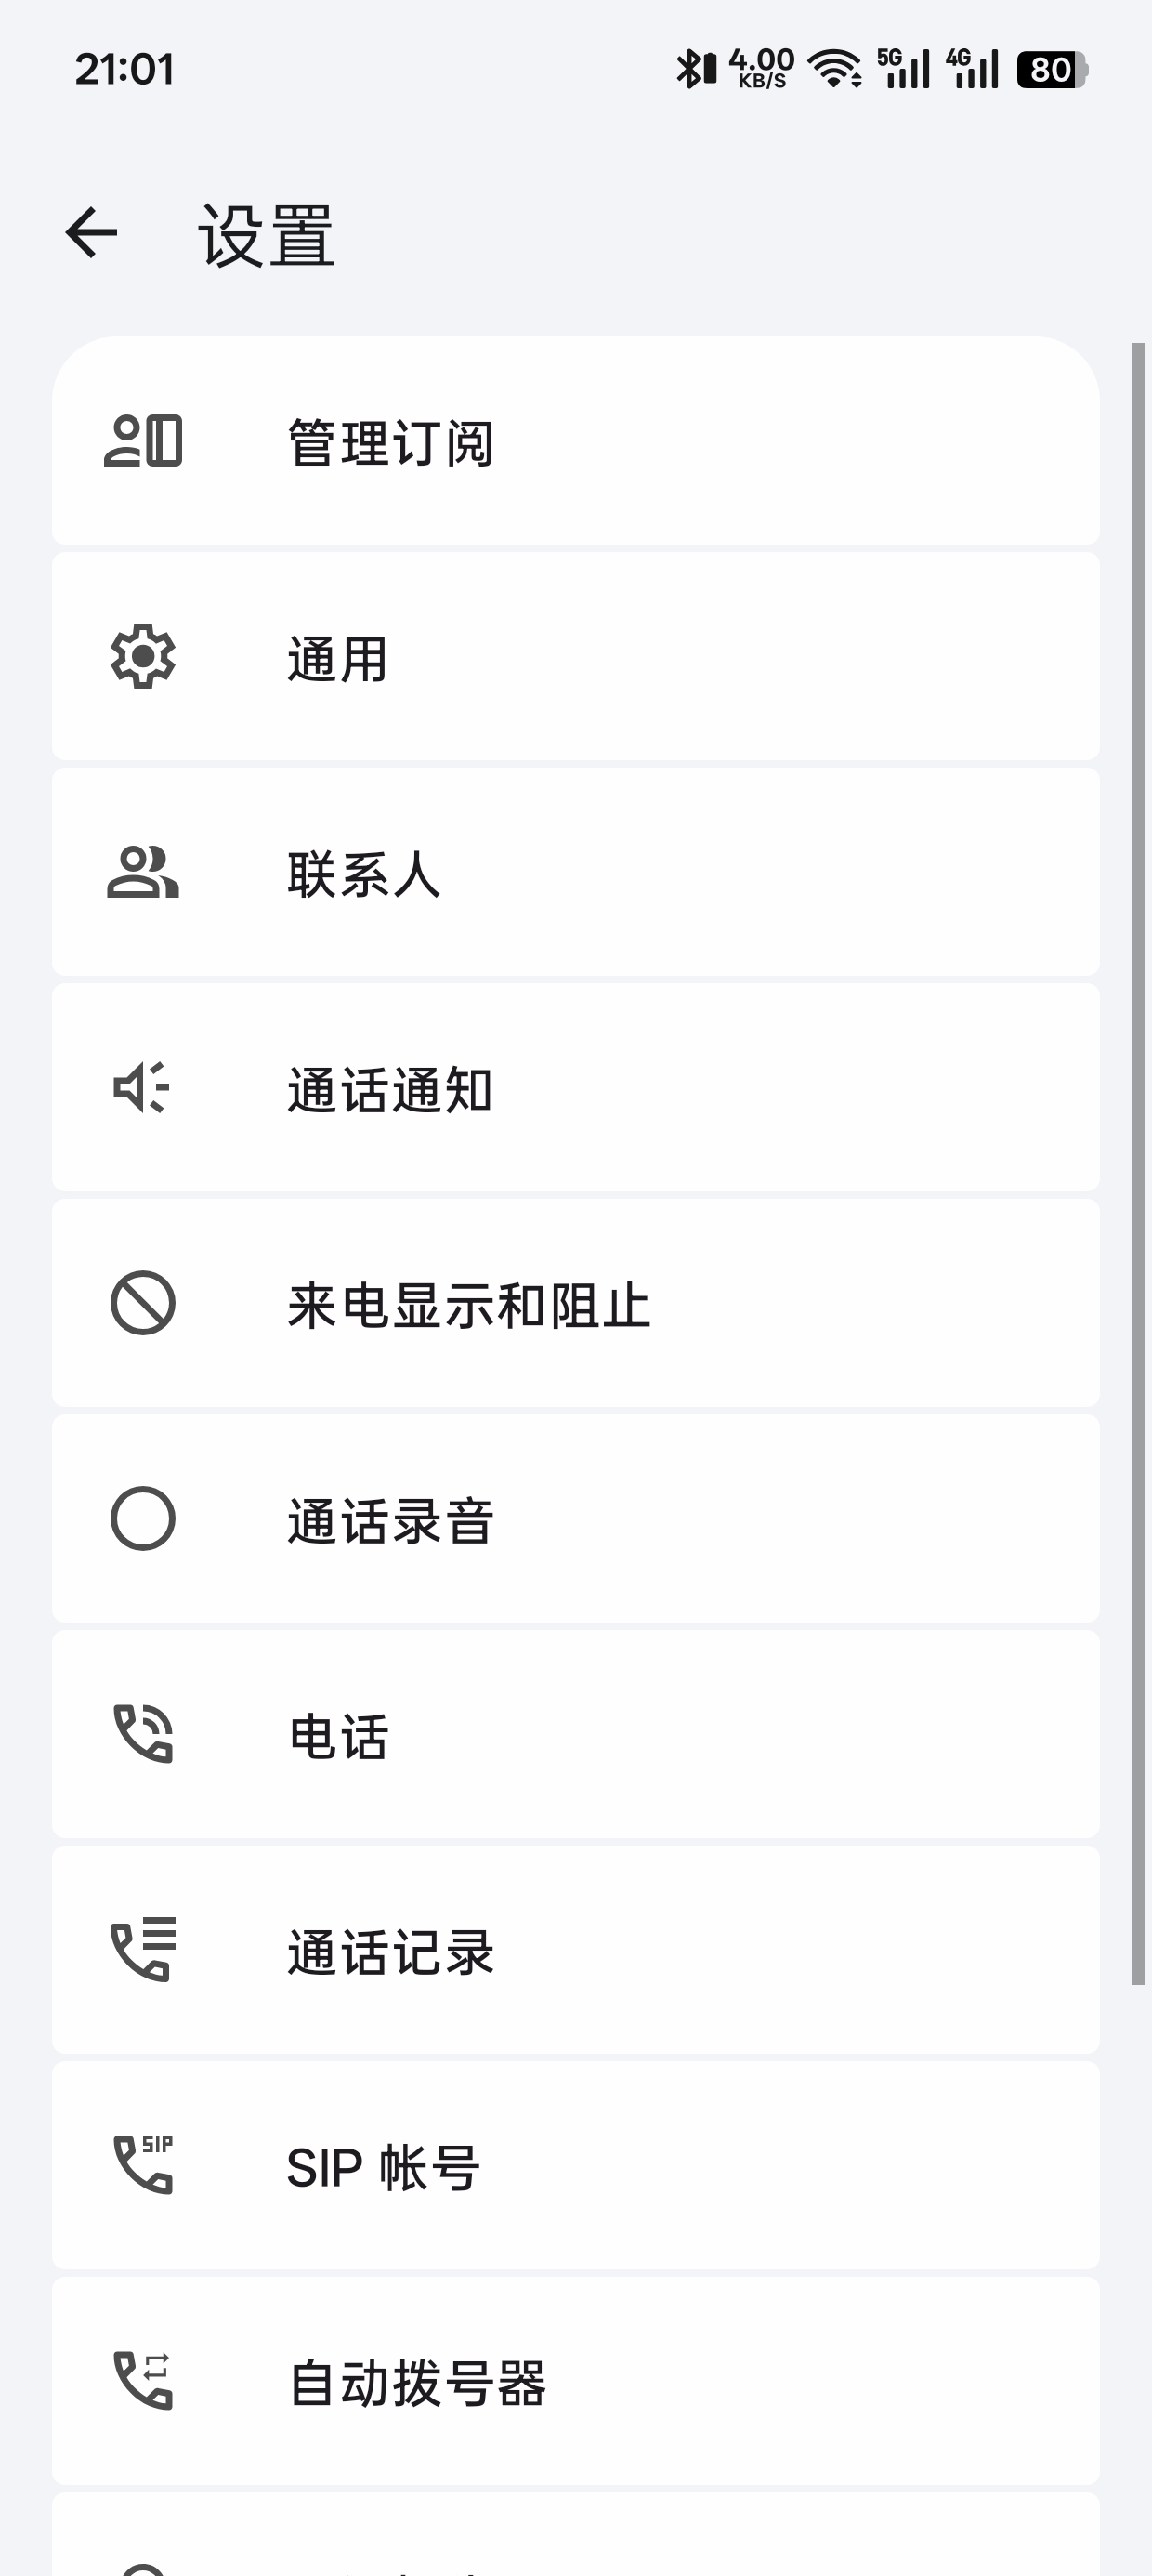Click the phone icon beside 电话
Image resolution: width=1152 pixels, height=2576 pixels.
click(x=143, y=1734)
